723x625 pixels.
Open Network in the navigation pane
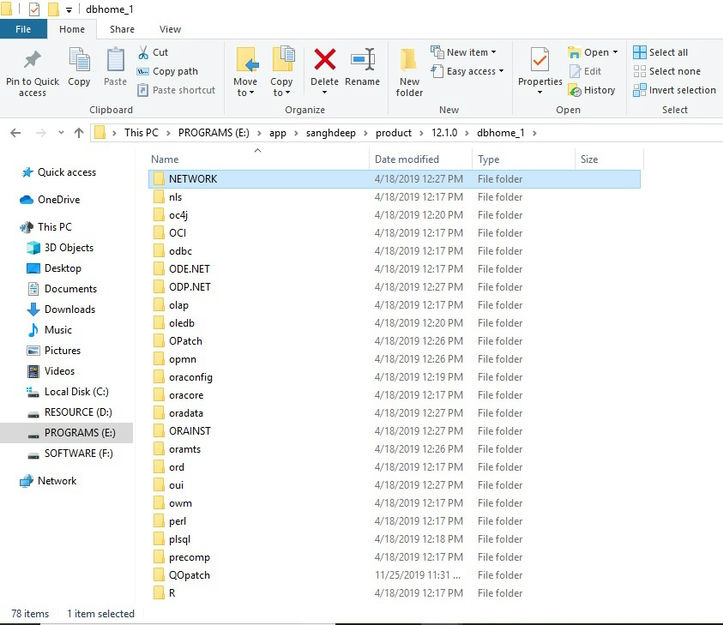pos(48,481)
